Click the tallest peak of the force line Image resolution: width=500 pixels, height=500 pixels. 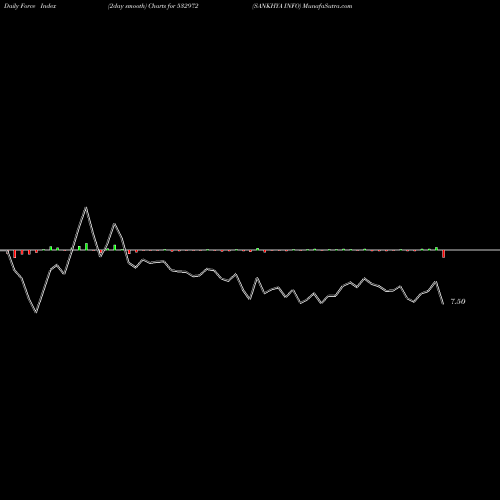(x=86, y=208)
